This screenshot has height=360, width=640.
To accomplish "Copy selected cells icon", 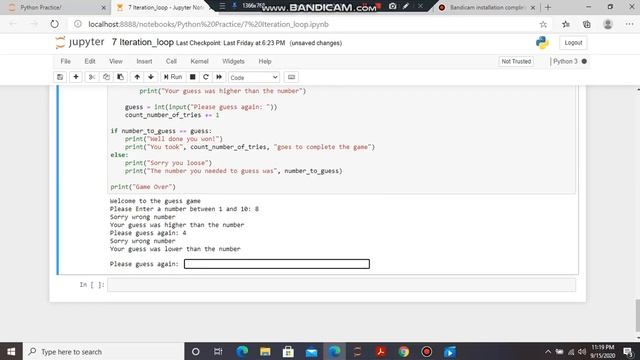I will coord(106,77).
